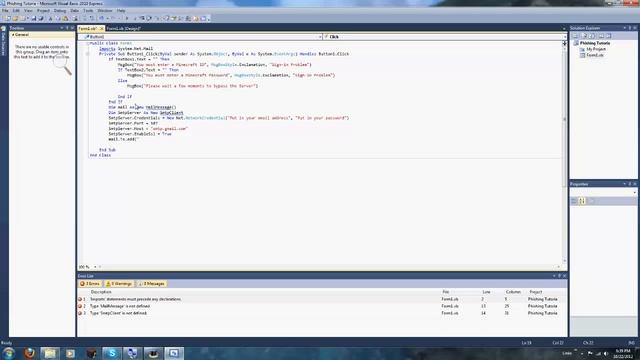Click the New Project toolbar icon
The height and width of the screenshot is (360, 640).
point(8,18)
